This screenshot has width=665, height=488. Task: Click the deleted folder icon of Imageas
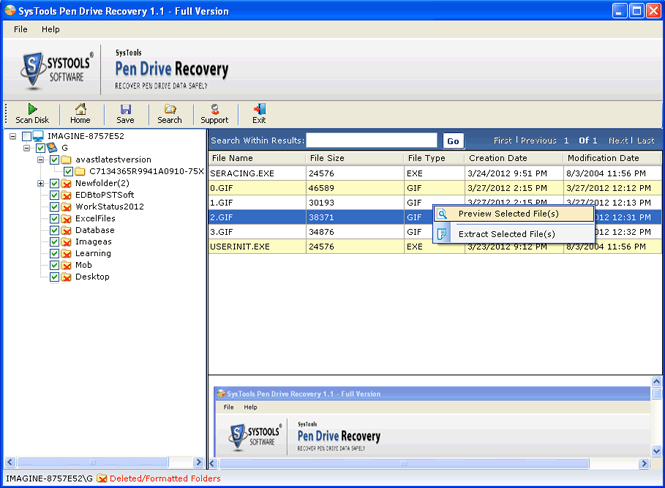tap(66, 242)
